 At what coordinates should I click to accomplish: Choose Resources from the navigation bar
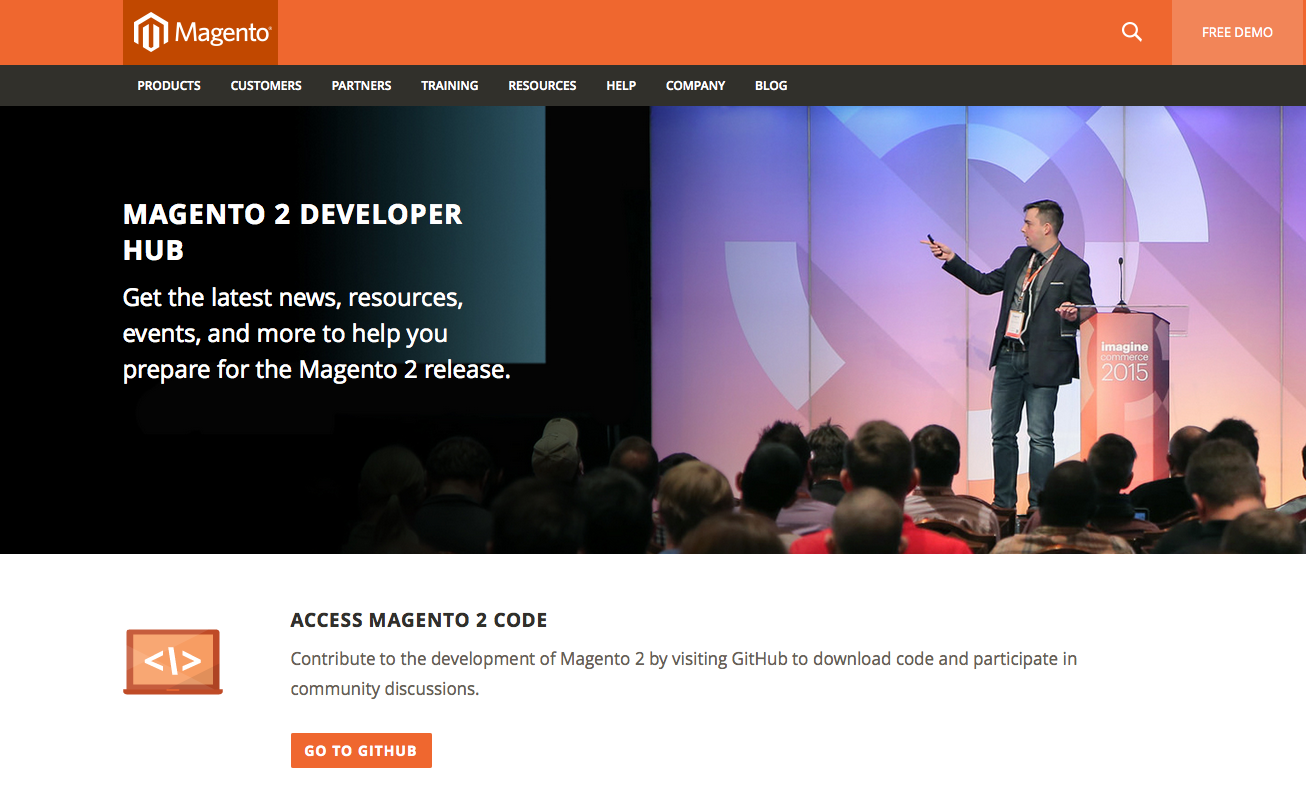tap(542, 86)
